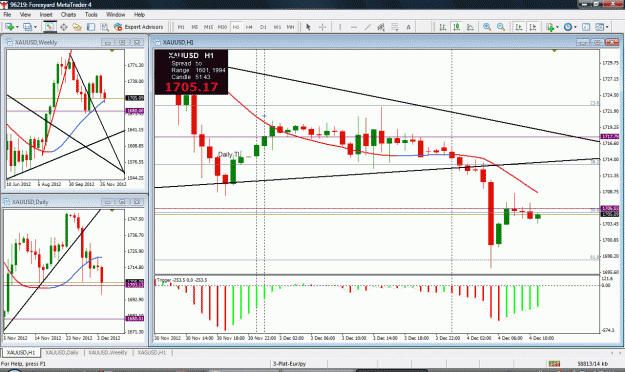This screenshot has height=372, width=625.
Task: Toggle chart shift from right border
Action: 533,27
